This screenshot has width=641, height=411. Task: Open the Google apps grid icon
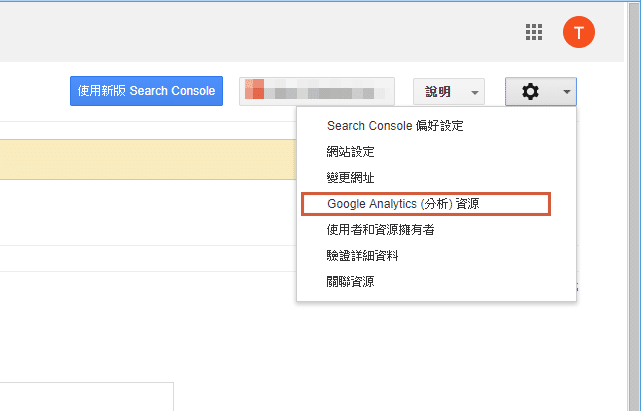point(534,32)
